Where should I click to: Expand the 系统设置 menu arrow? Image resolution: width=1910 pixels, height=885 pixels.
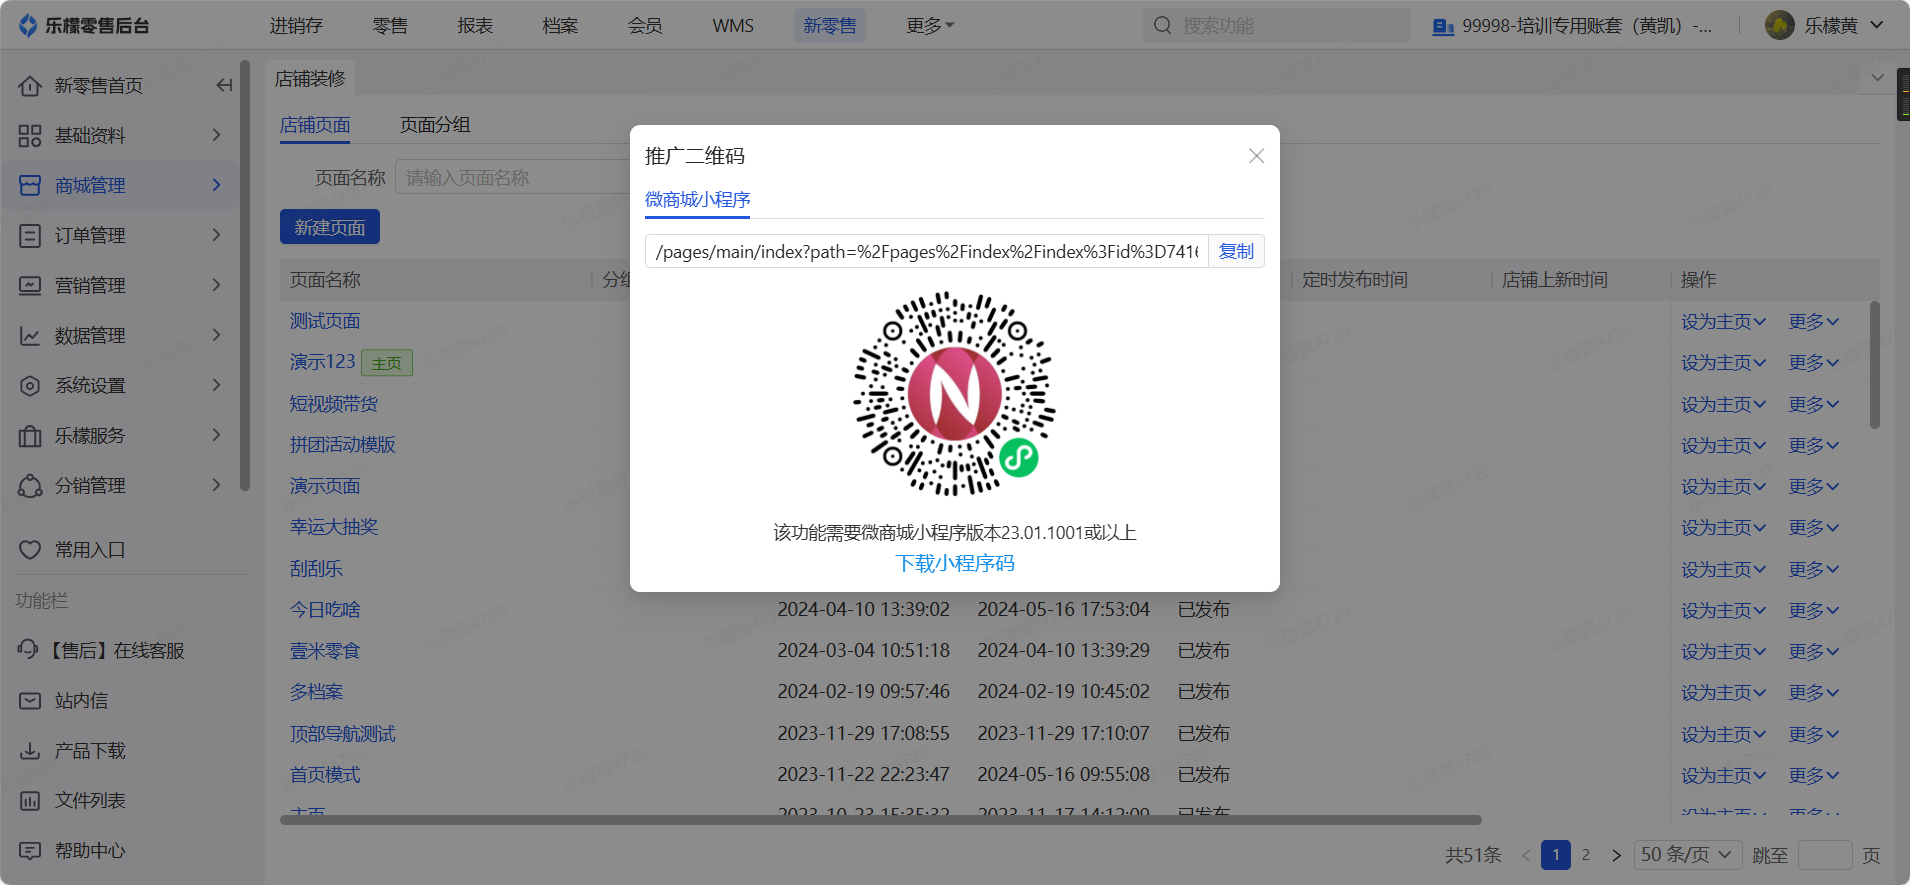click(x=216, y=385)
